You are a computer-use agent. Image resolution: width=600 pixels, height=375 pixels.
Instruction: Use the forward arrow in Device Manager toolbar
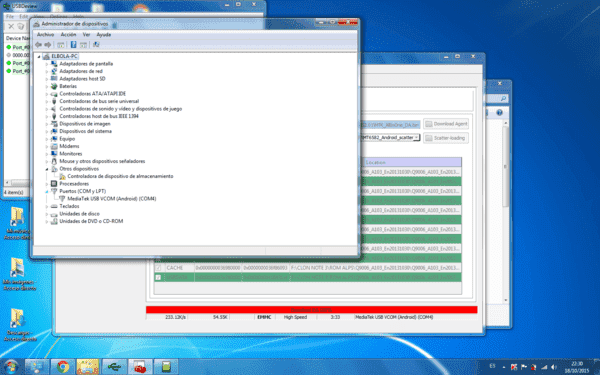47,45
